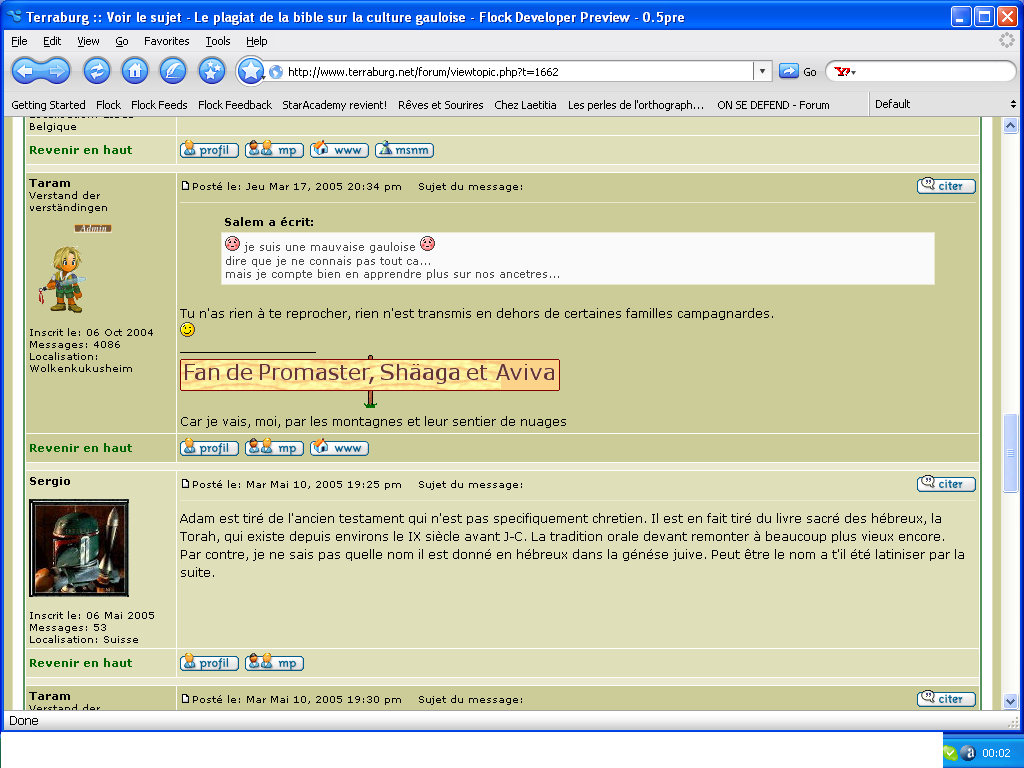Open the Flock bookmark
Screen dimensions: 1024x768
[108, 105]
